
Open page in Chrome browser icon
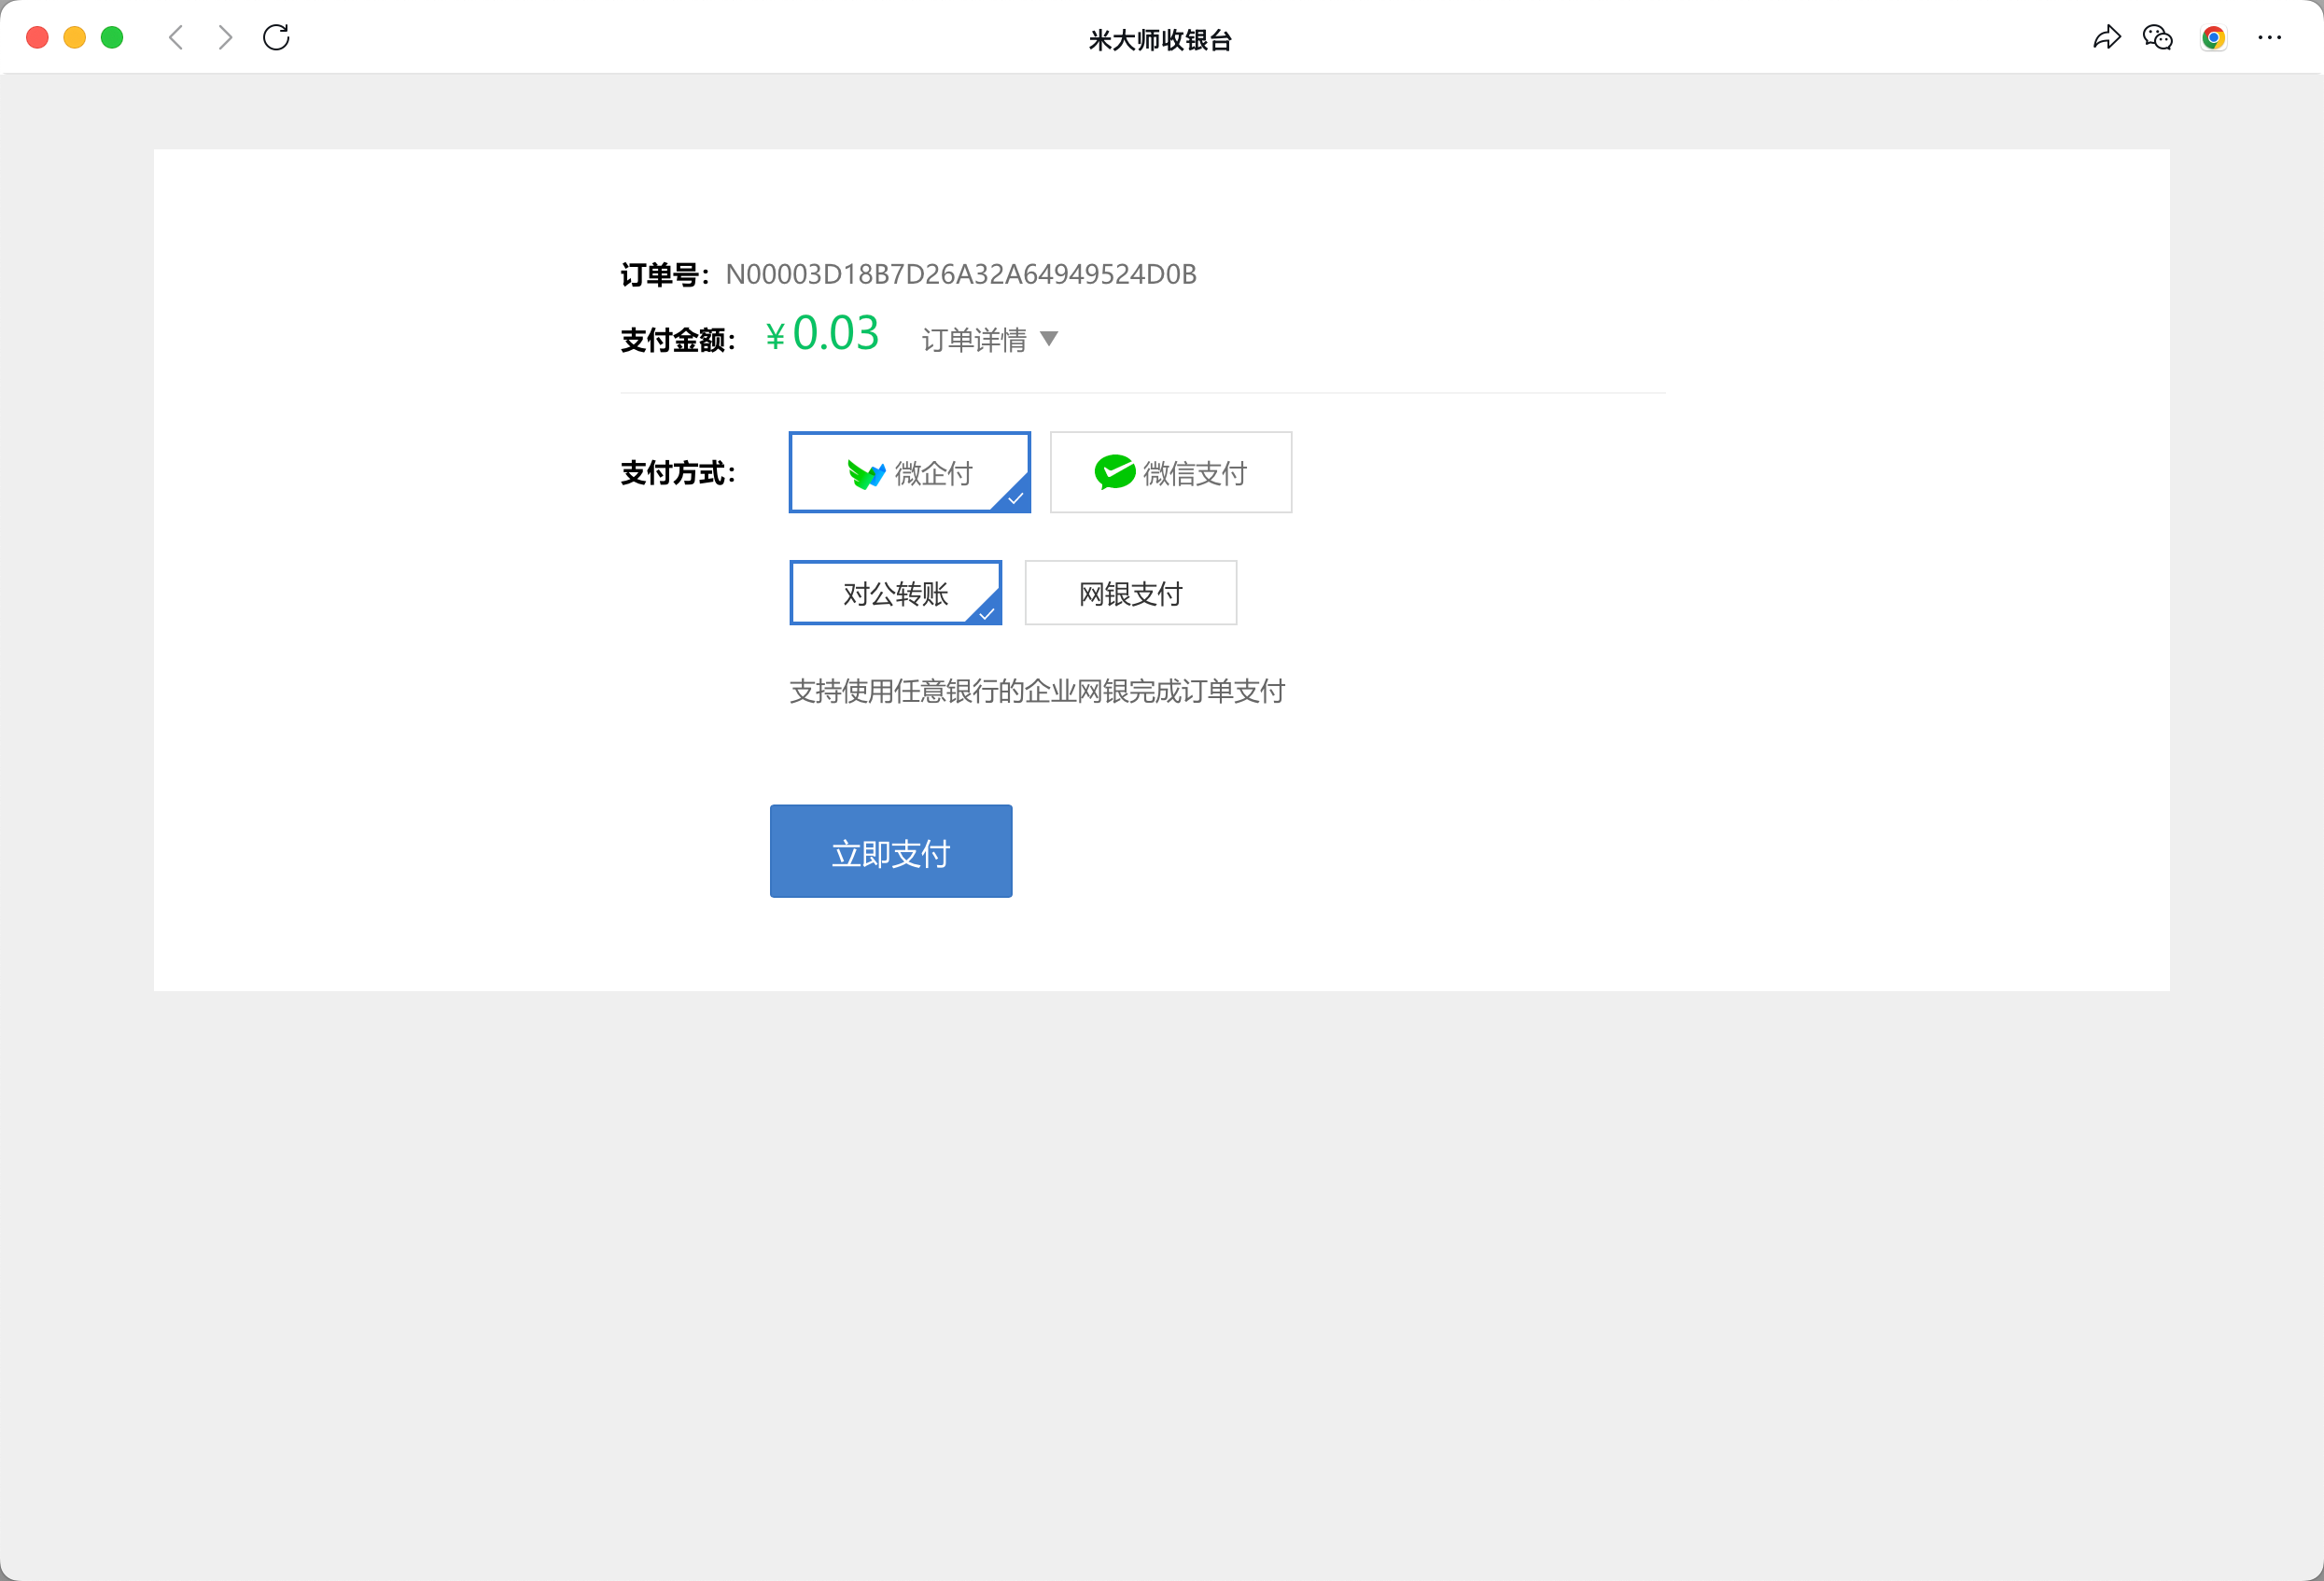tap(2214, 38)
